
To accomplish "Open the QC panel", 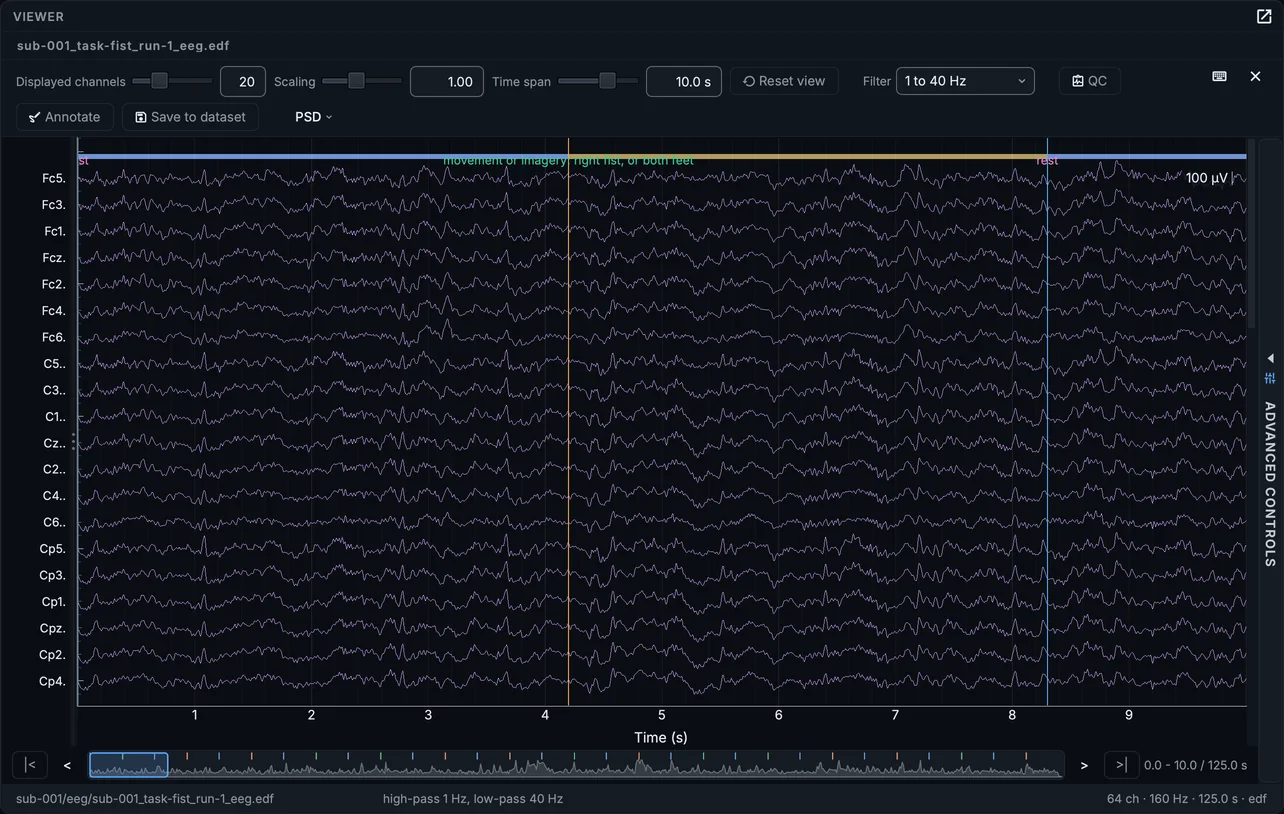I will point(1089,81).
